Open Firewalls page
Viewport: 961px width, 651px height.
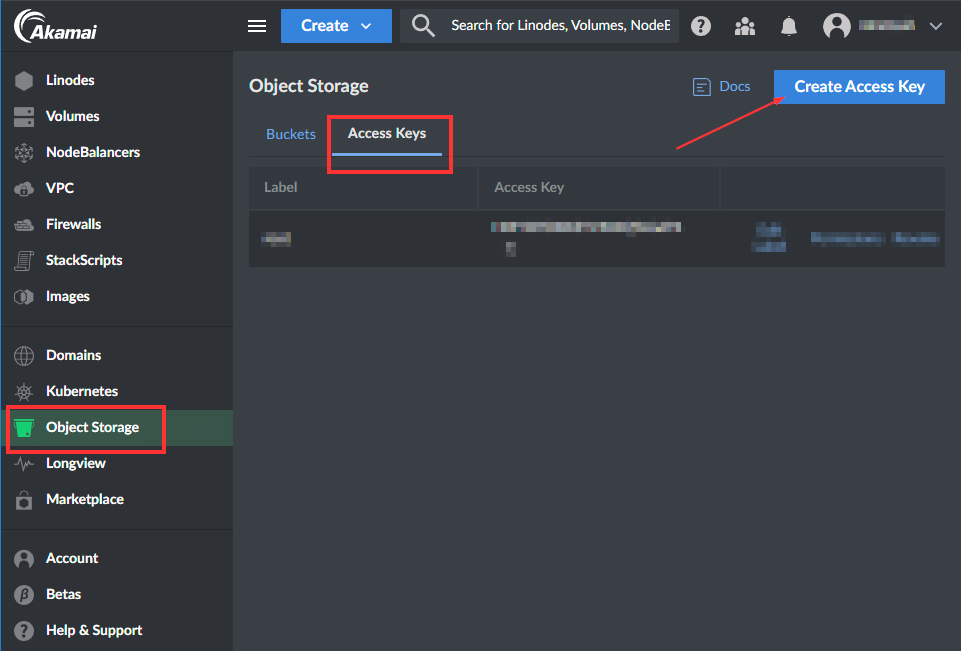[73, 224]
